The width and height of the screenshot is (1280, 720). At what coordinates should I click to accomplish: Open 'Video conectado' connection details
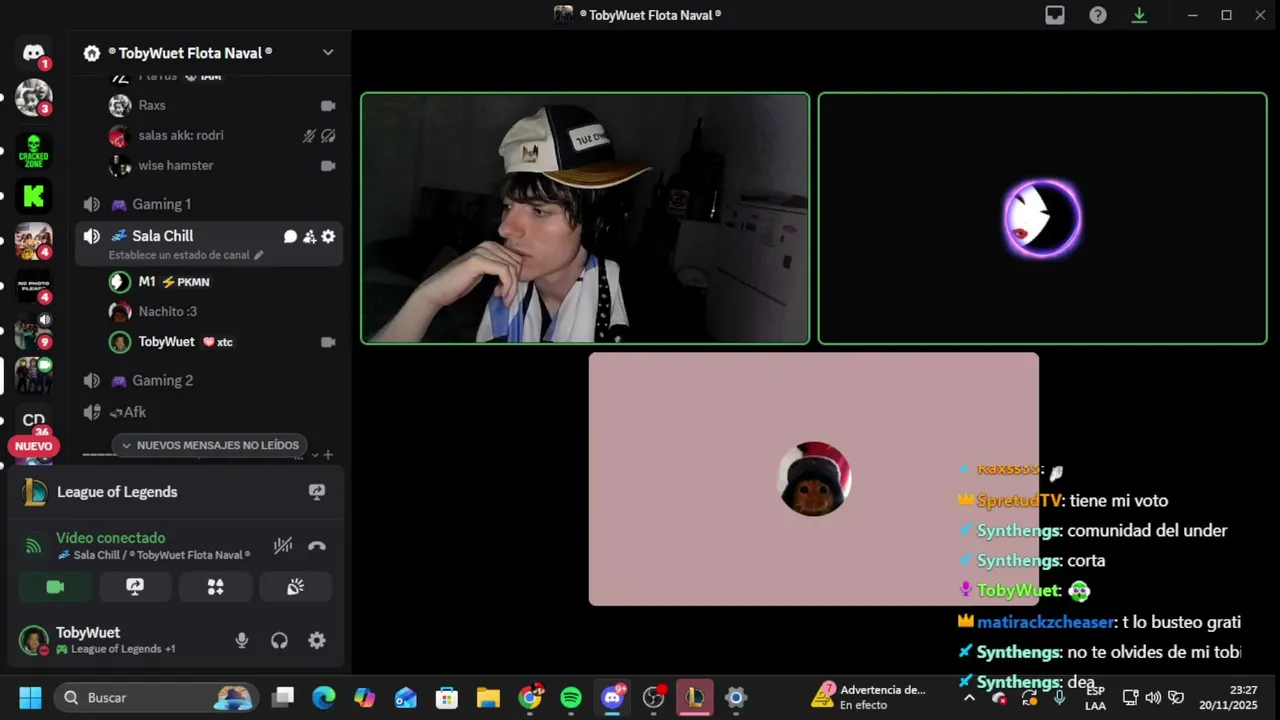[110, 538]
